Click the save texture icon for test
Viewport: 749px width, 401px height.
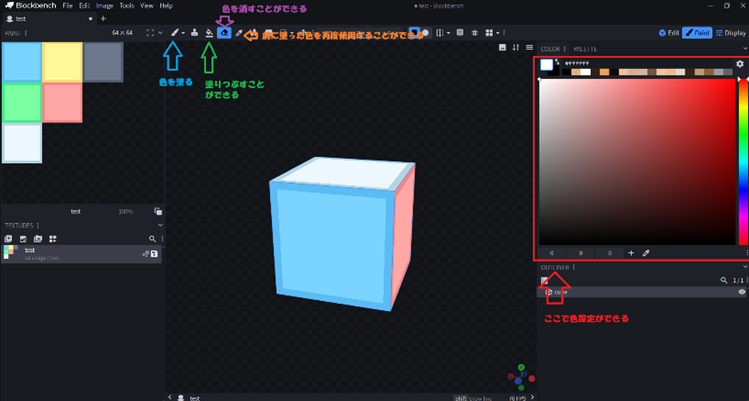(x=154, y=254)
